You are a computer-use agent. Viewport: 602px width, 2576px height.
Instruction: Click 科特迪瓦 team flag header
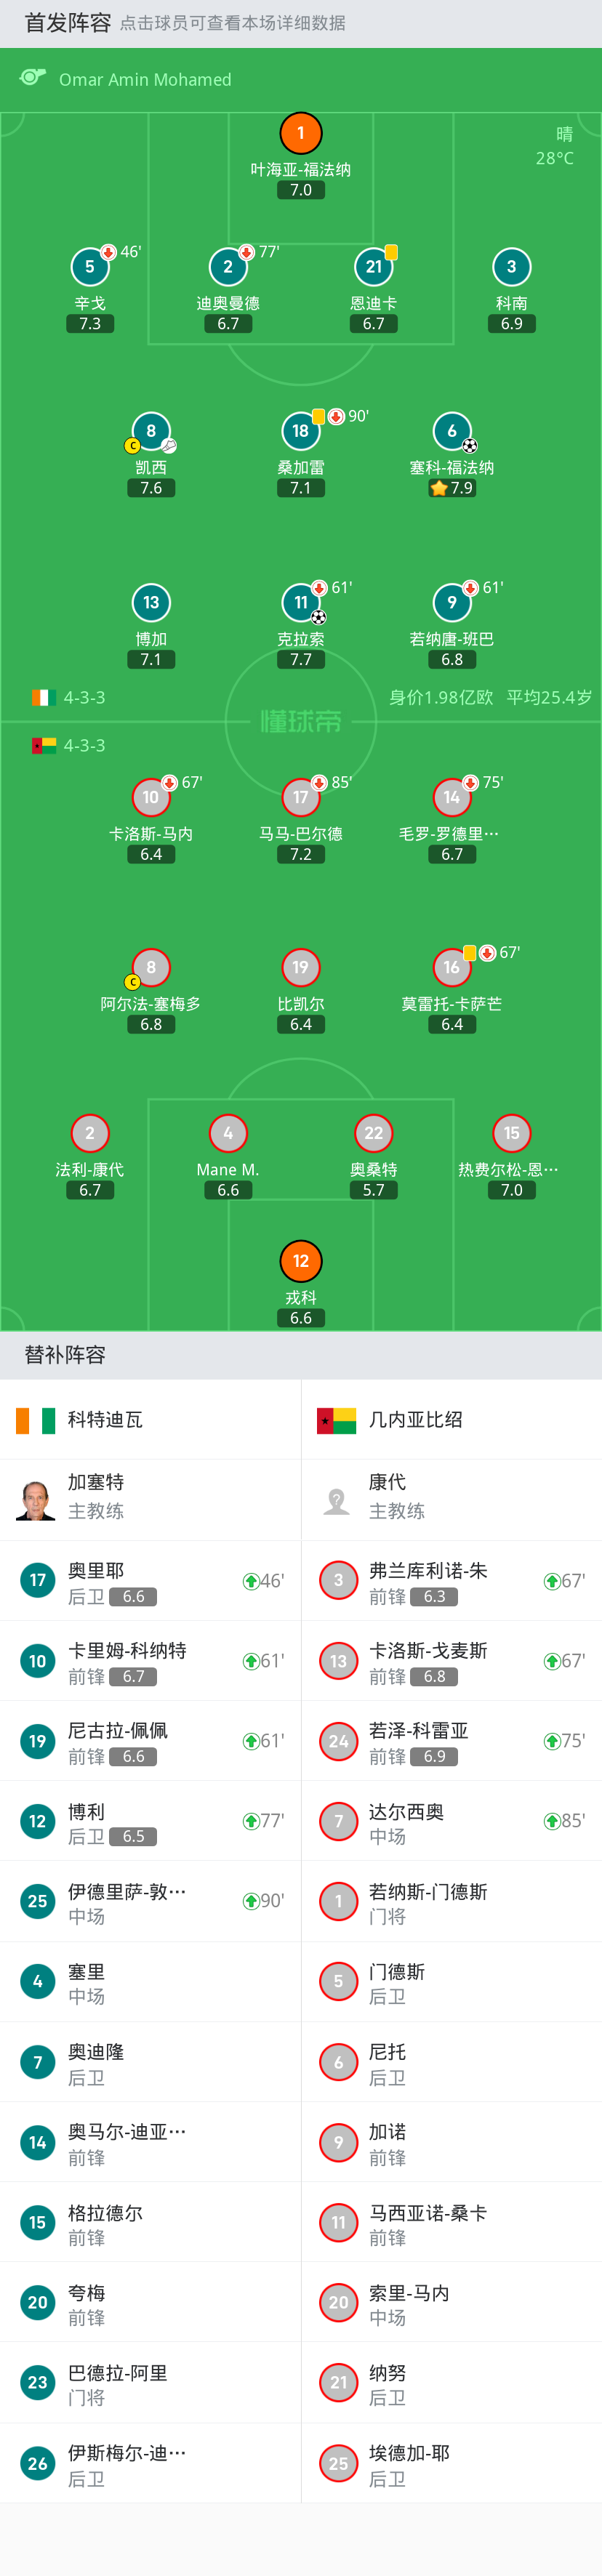pos(36,1420)
